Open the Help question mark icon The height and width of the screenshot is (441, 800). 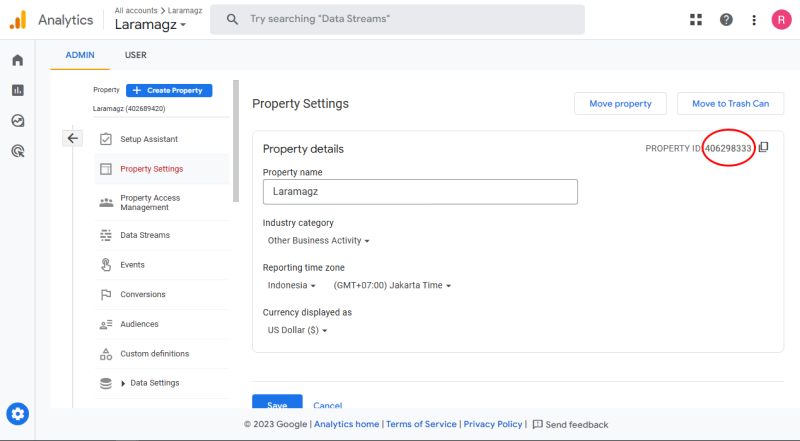click(x=726, y=20)
